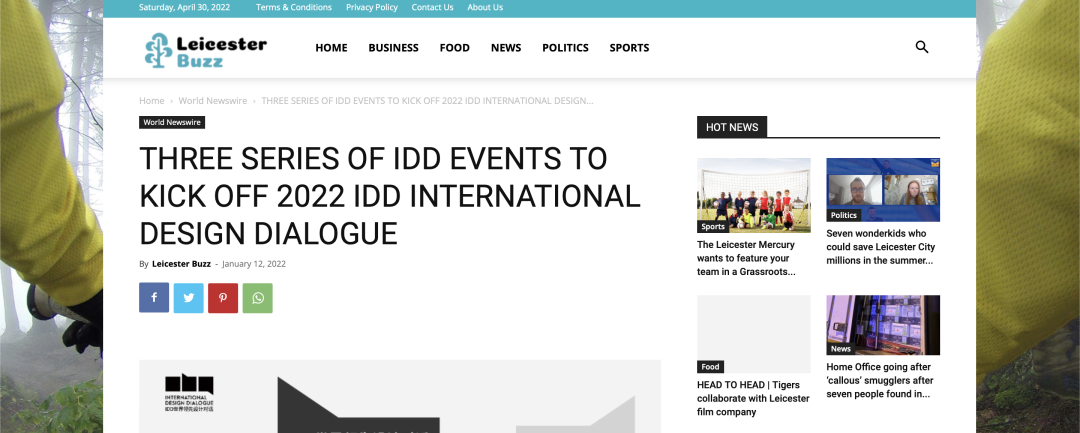Click the Saturday, April 30, 2022 date
The height and width of the screenshot is (433, 1080).
185,8
